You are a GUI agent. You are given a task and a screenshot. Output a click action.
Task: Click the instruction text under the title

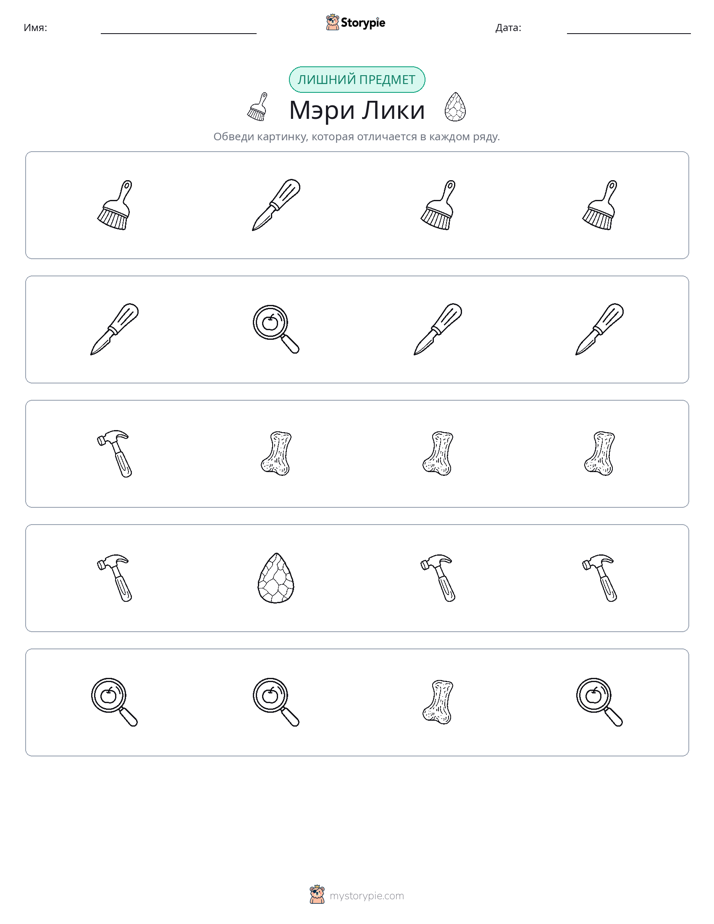(x=356, y=137)
